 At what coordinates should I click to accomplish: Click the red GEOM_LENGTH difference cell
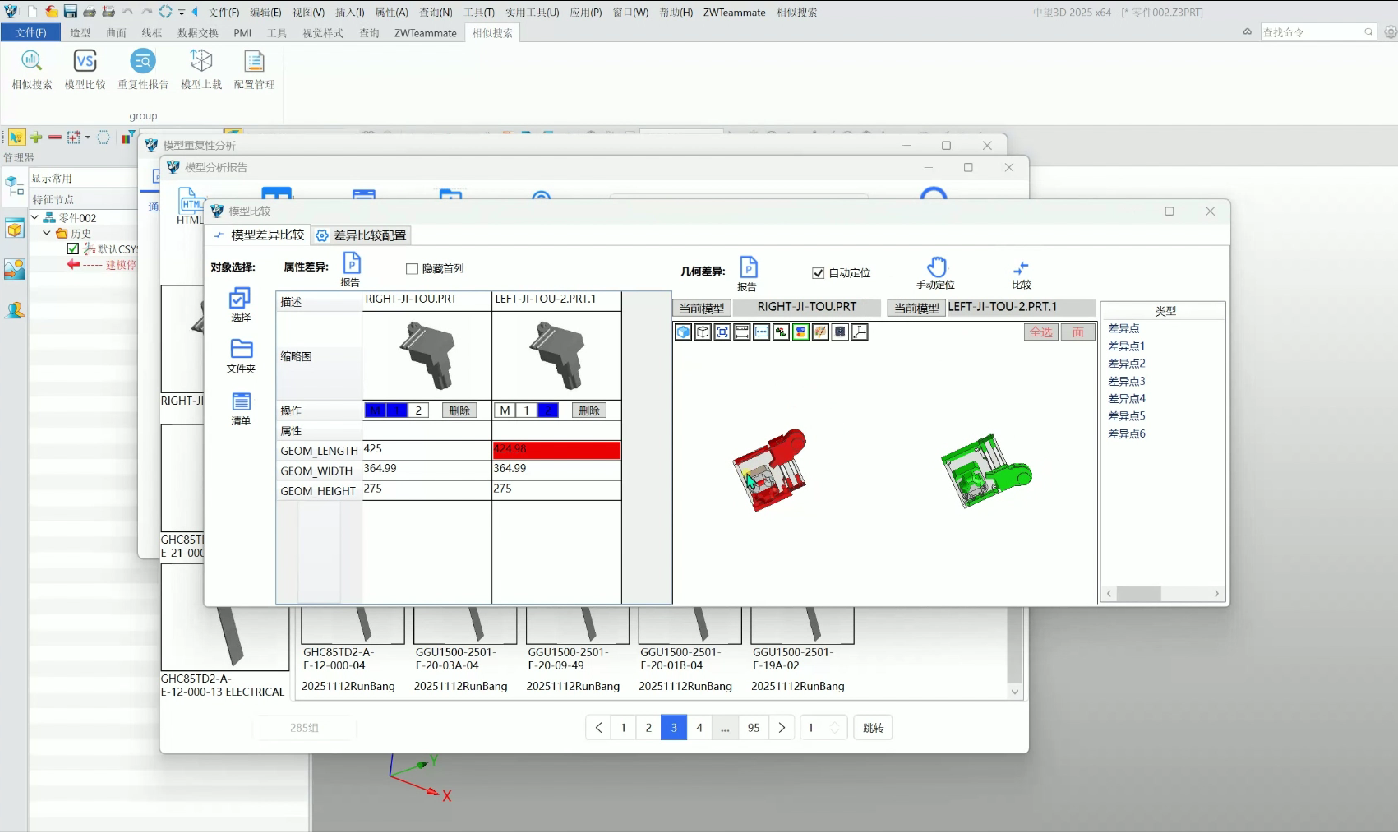pos(556,451)
